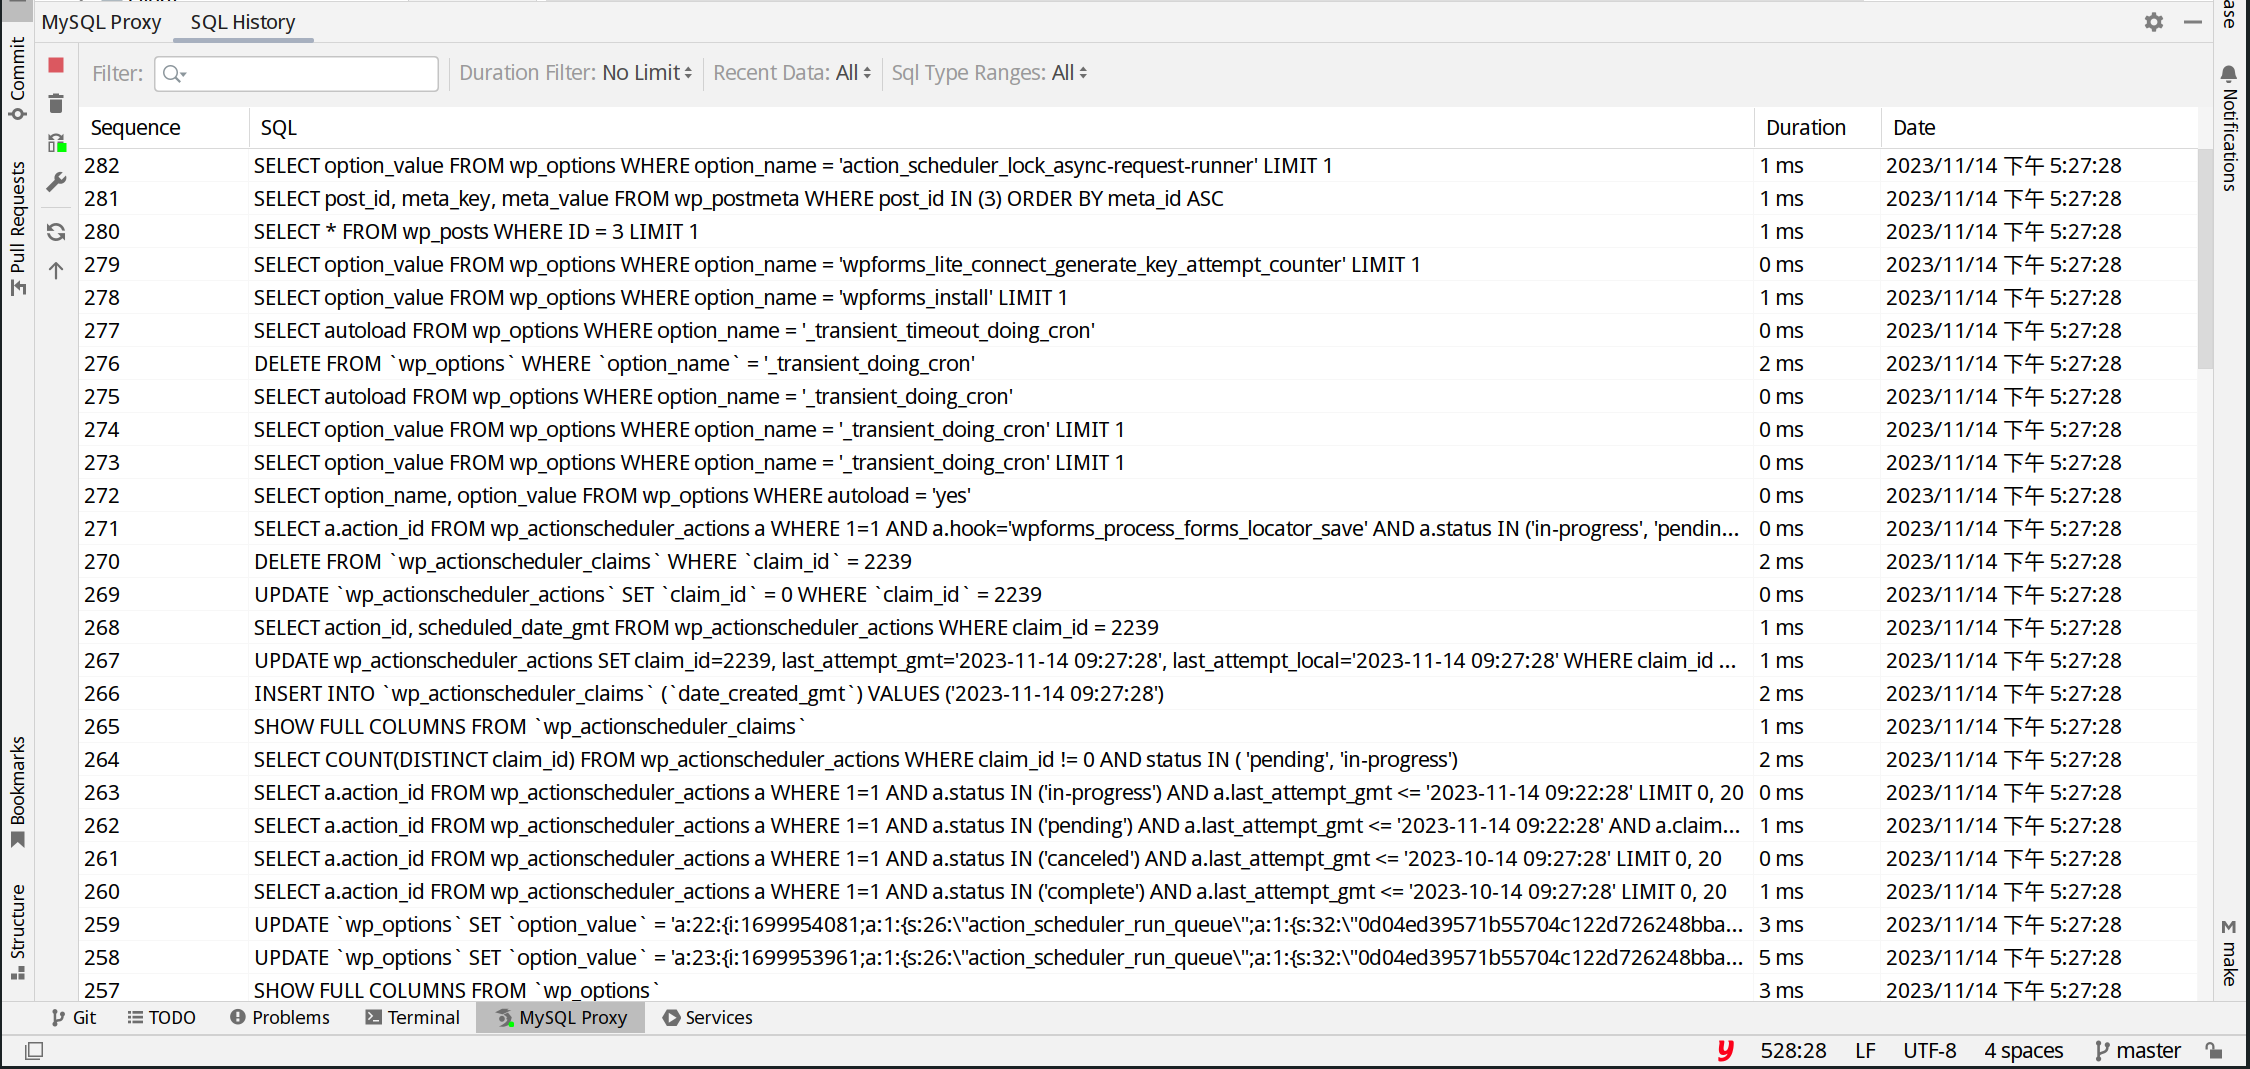This screenshot has height=1069, width=2250.
Task: Select row 270 DELETE wp_actionscheduler_claims
Action: click(x=1139, y=562)
